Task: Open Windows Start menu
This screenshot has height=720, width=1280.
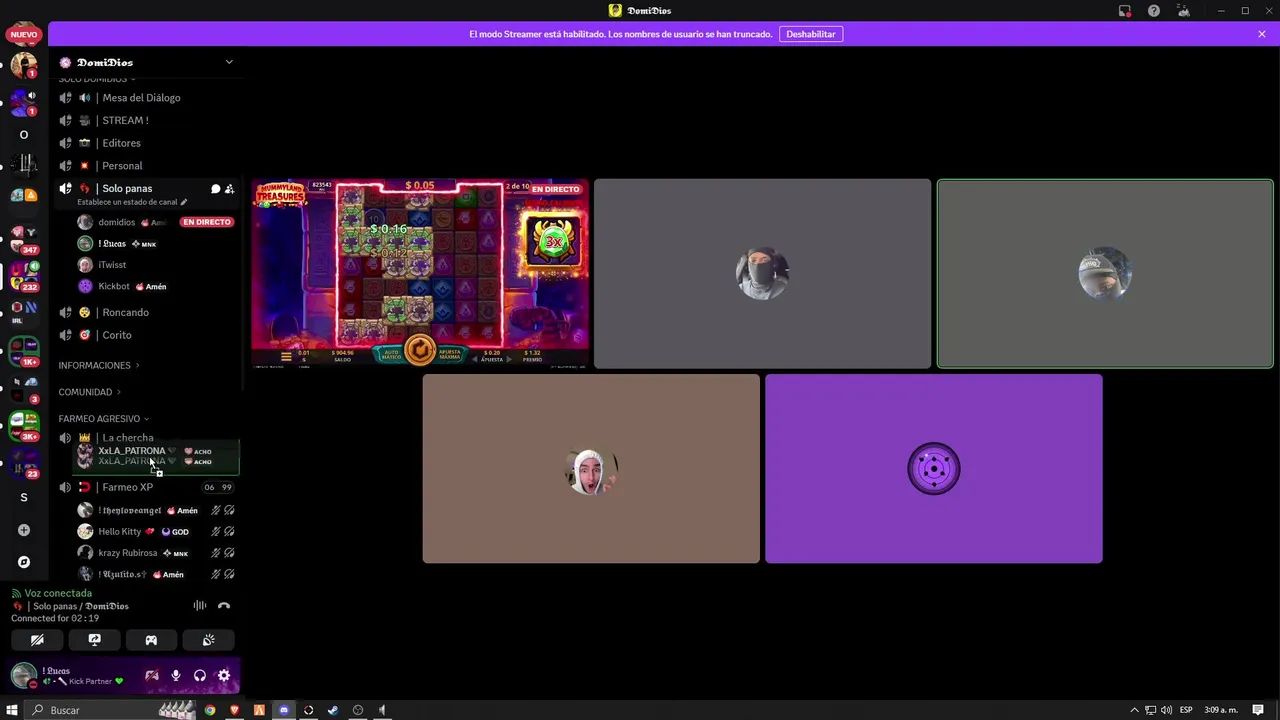Action: click(x=12, y=710)
